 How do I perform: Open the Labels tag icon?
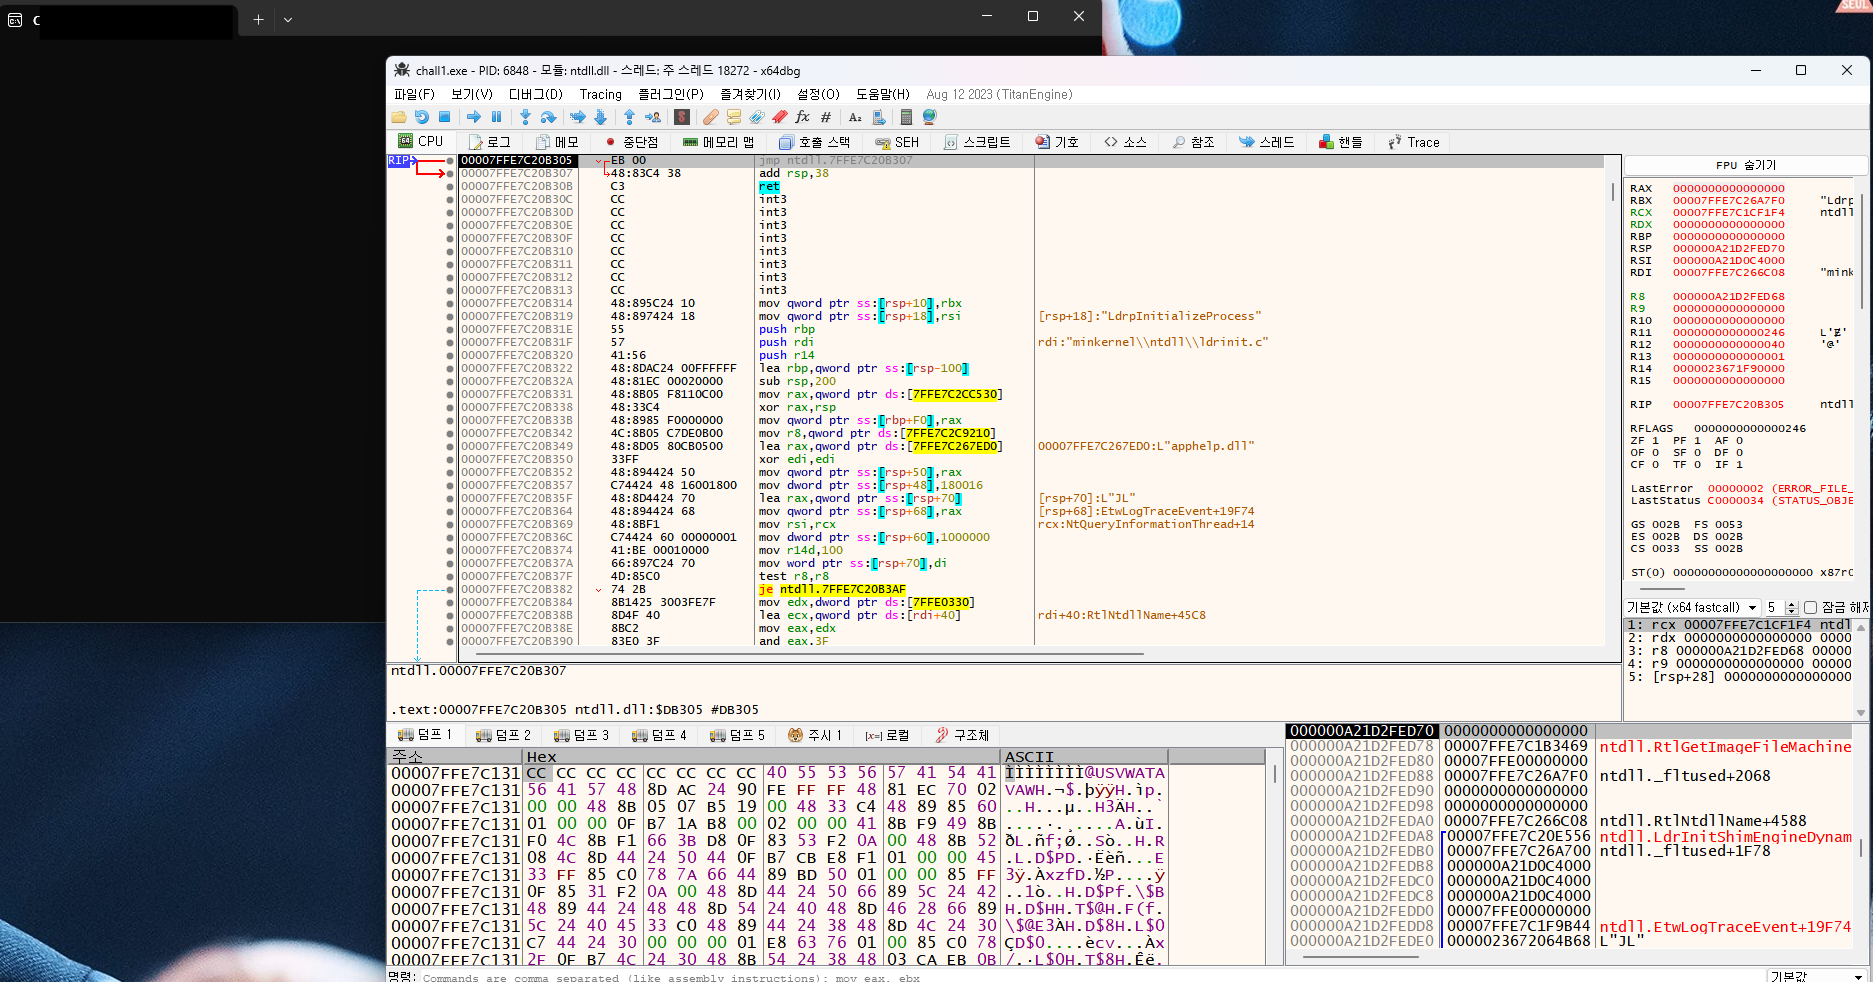[x=757, y=117]
